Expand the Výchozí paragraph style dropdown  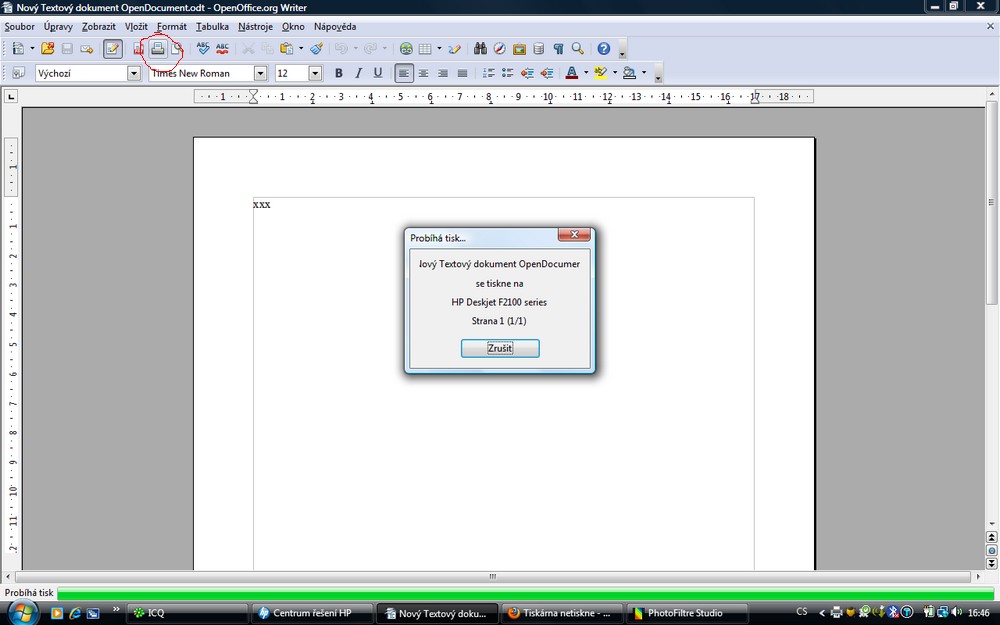tap(134, 73)
